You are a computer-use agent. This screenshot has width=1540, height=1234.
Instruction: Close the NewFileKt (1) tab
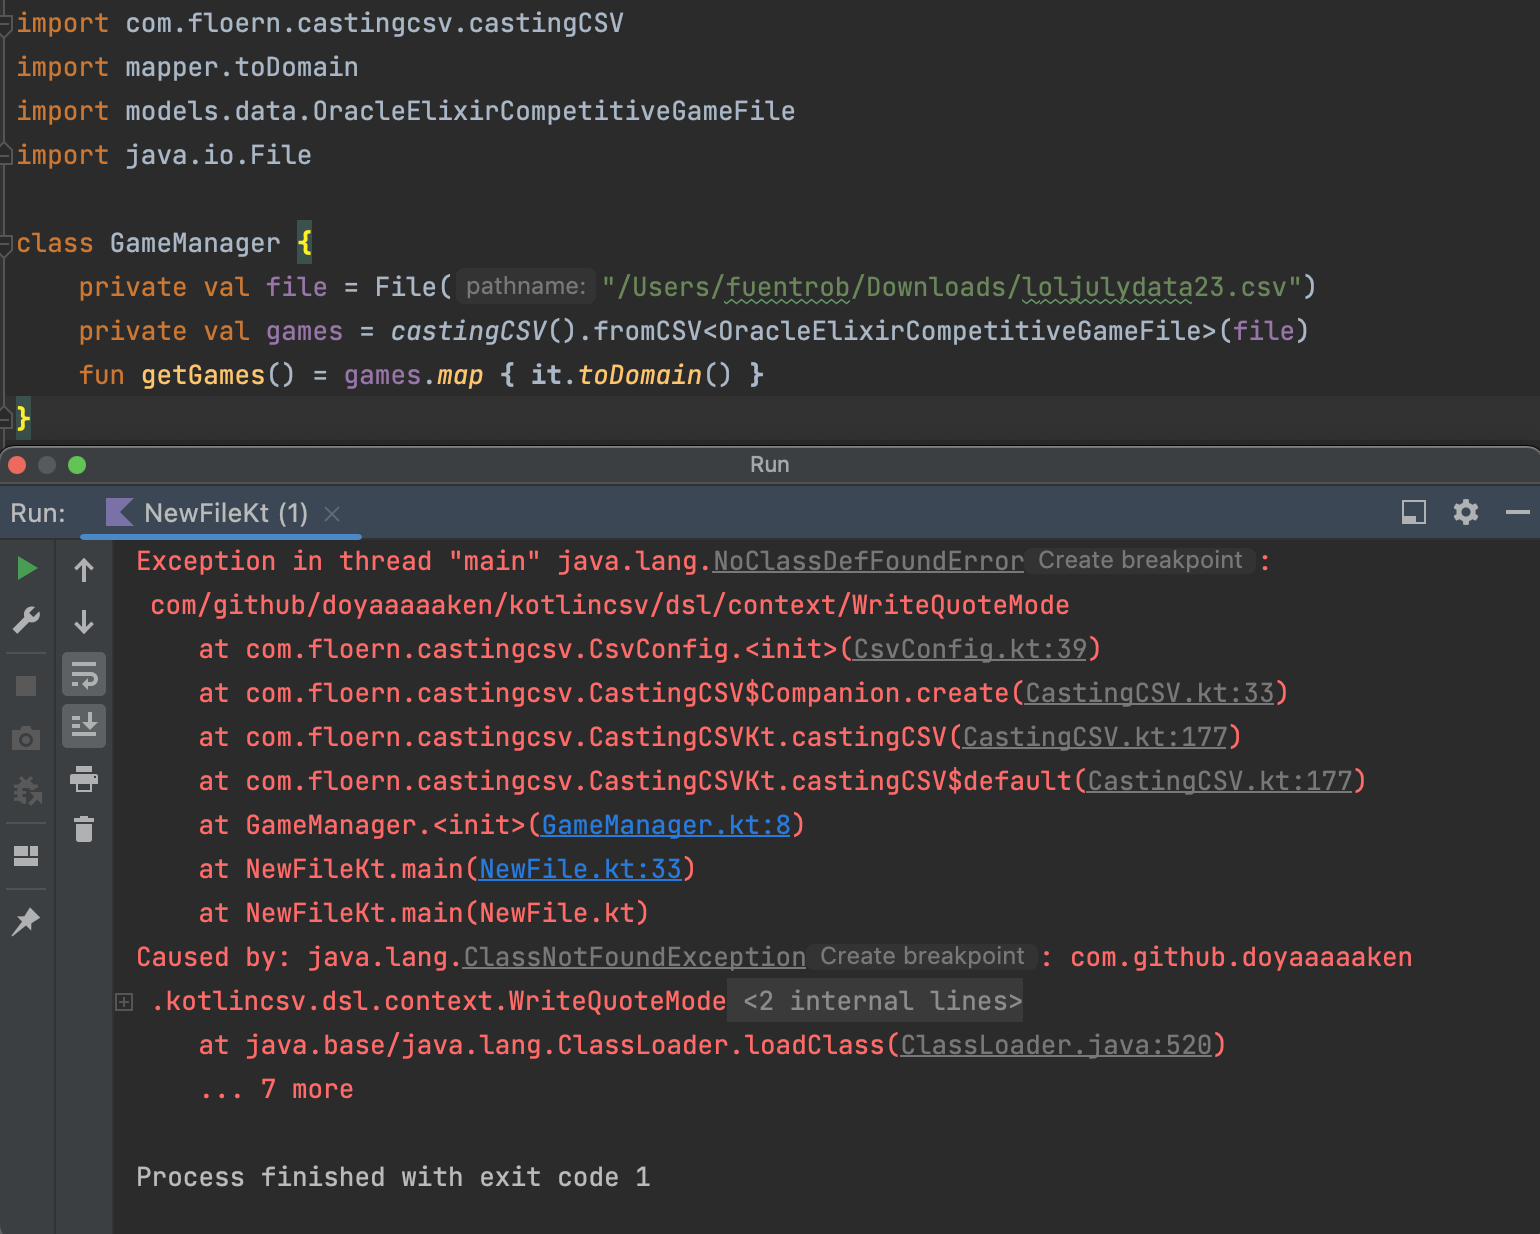[x=332, y=514]
